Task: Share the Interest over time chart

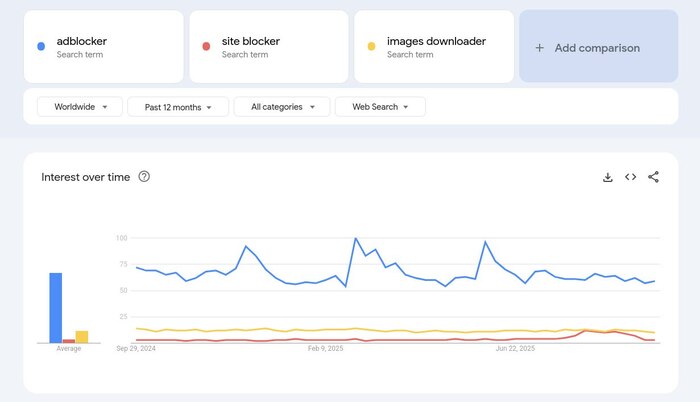Action: click(653, 177)
